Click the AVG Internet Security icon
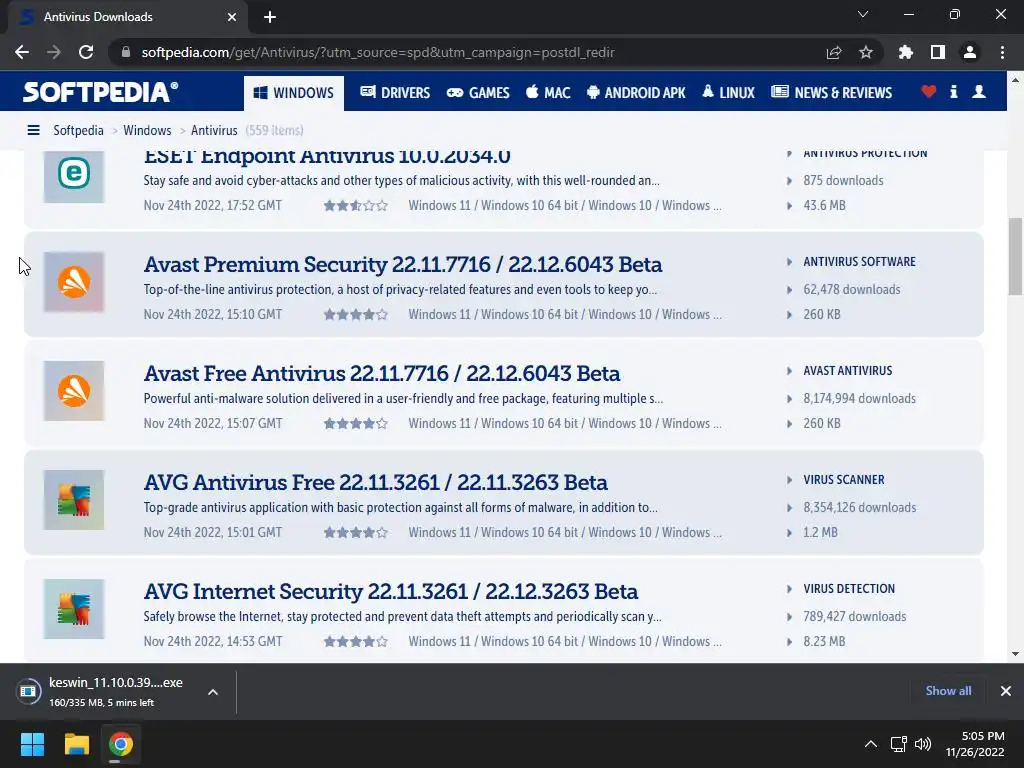Screen dimensions: 1024x768 click(74, 609)
